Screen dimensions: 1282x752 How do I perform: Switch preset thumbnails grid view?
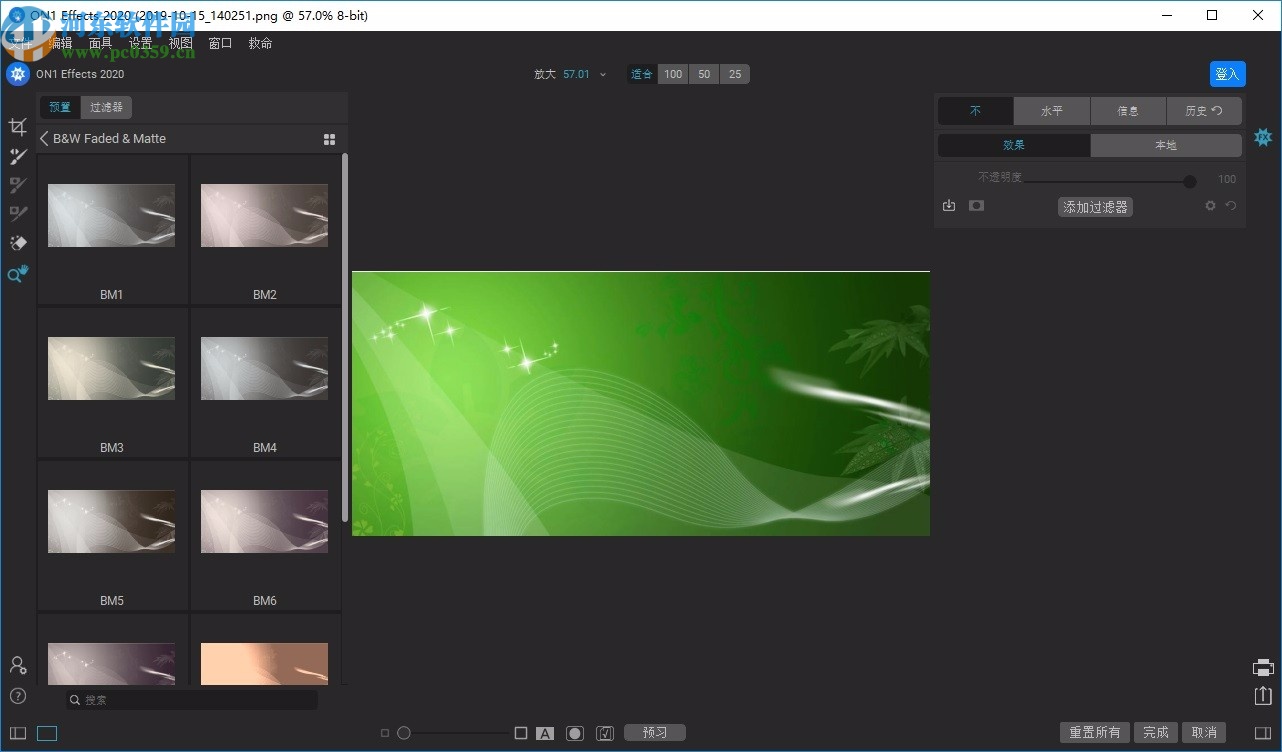point(330,139)
